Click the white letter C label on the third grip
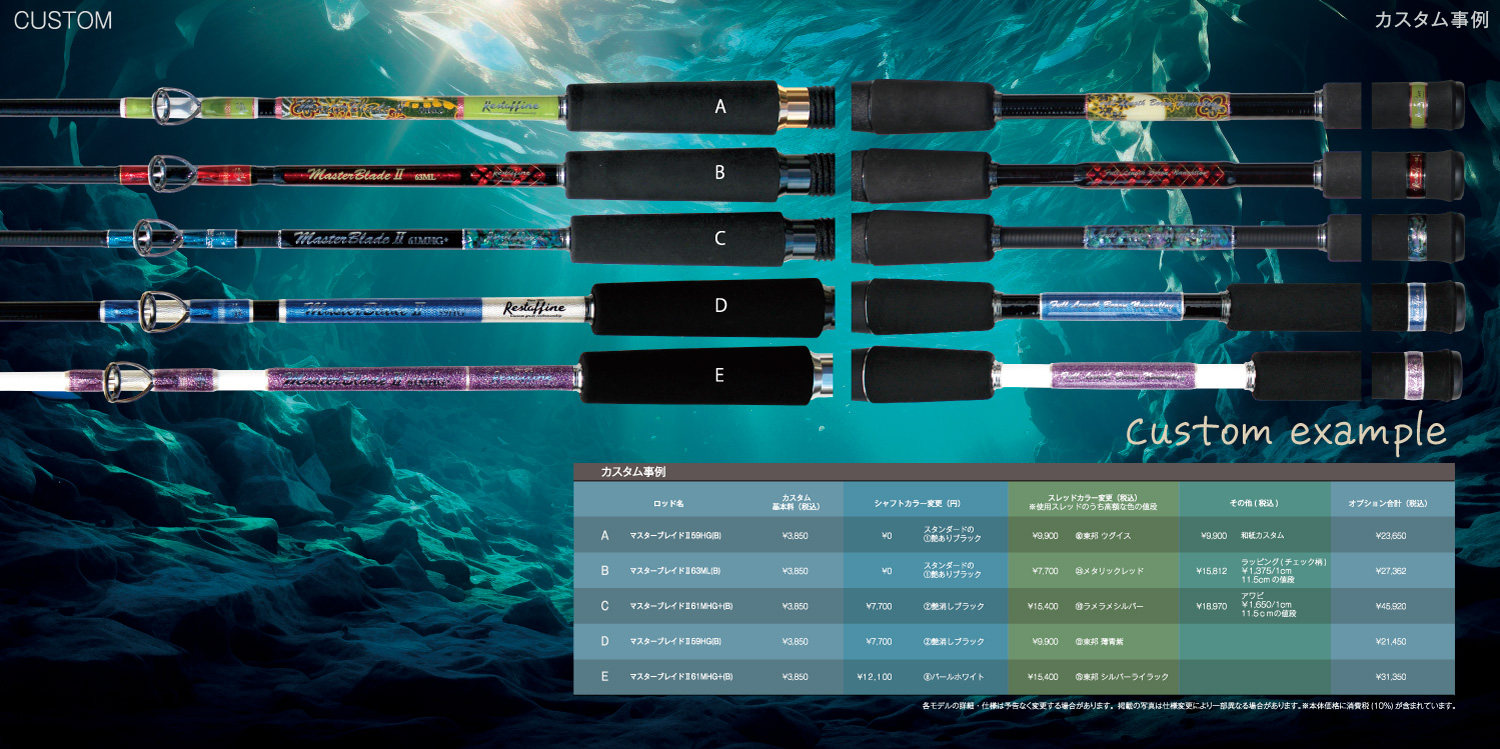This screenshot has height=749, width=1500. click(720, 238)
